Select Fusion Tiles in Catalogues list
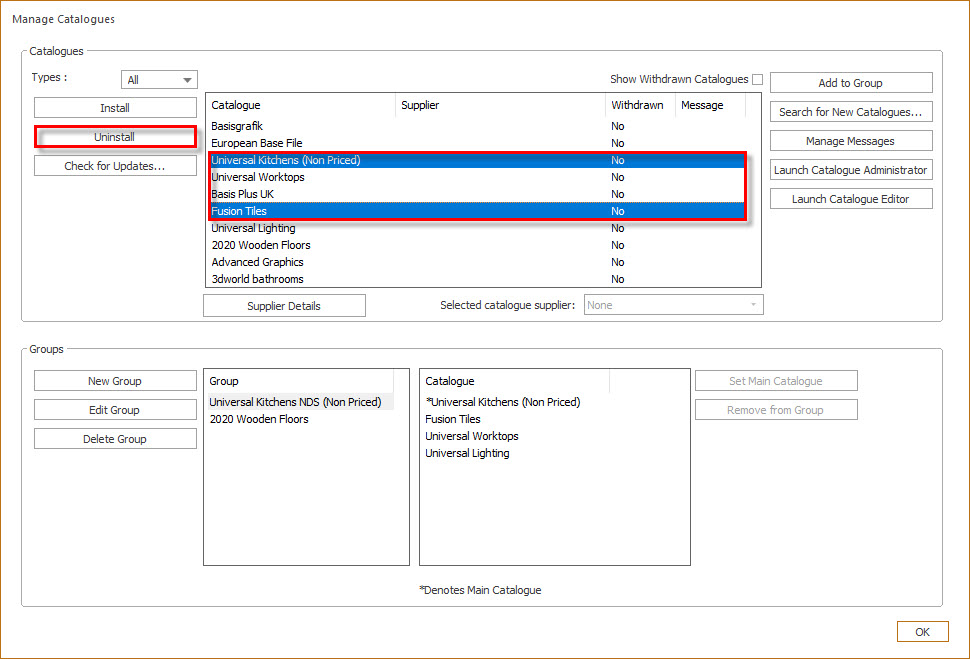Viewport: 970px width, 659px height. pos(478,211)
